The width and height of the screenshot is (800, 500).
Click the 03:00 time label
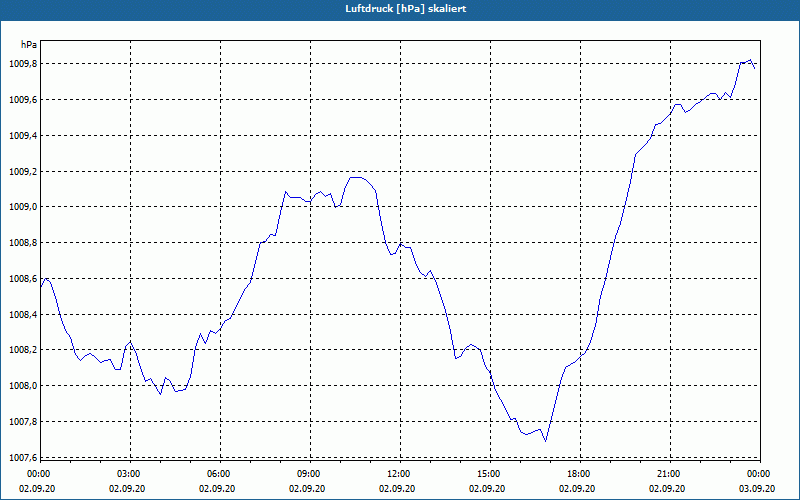pyautogui.click(x=128, y=474)
